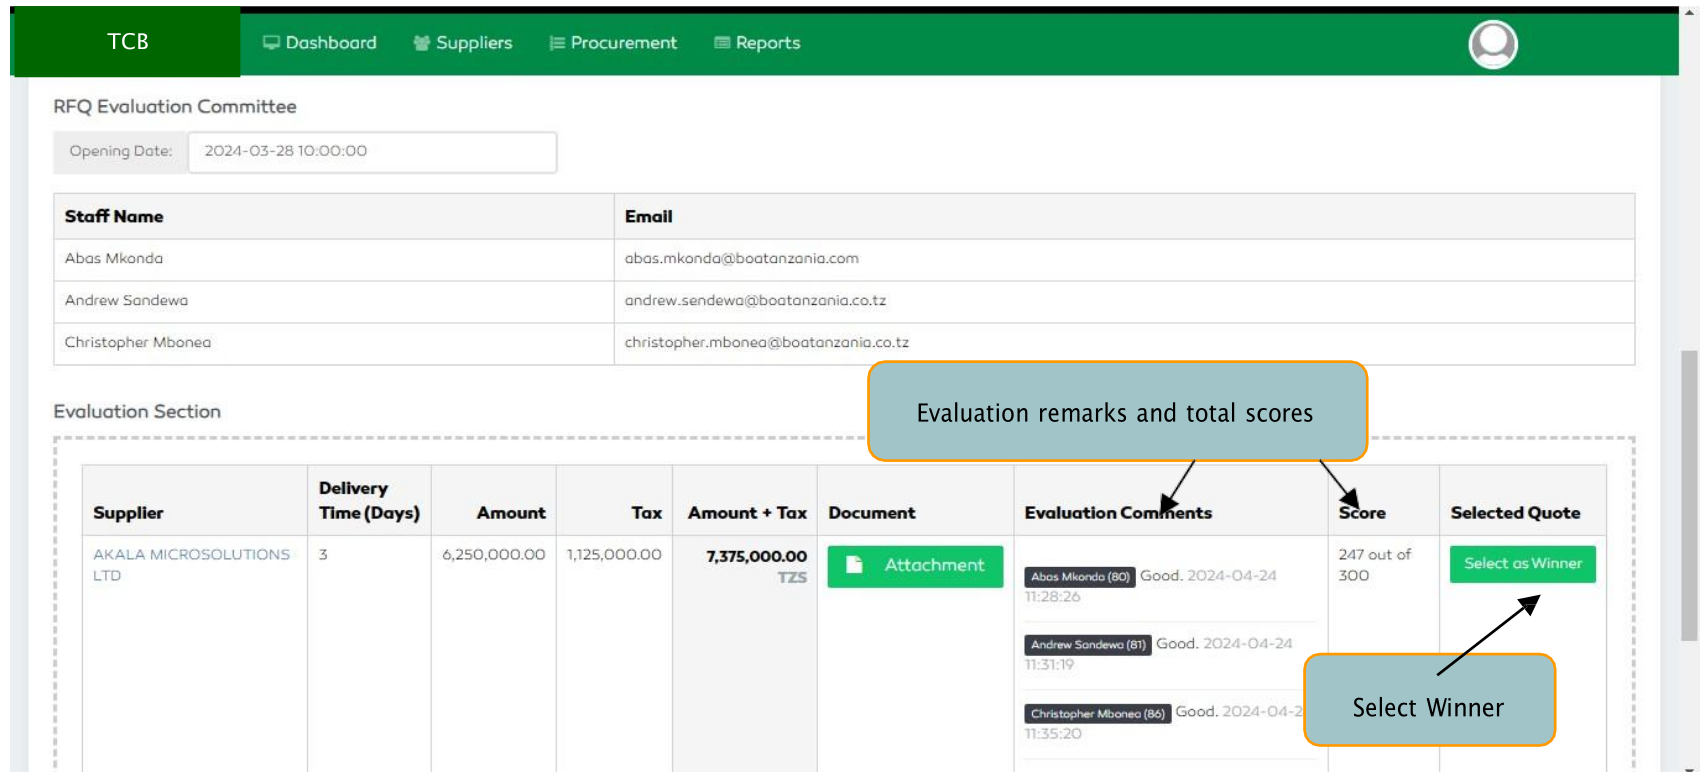Click the abas.mkonda@boatanzania.com email cell
Viewport: 1701px width, 776px height.
741,259
